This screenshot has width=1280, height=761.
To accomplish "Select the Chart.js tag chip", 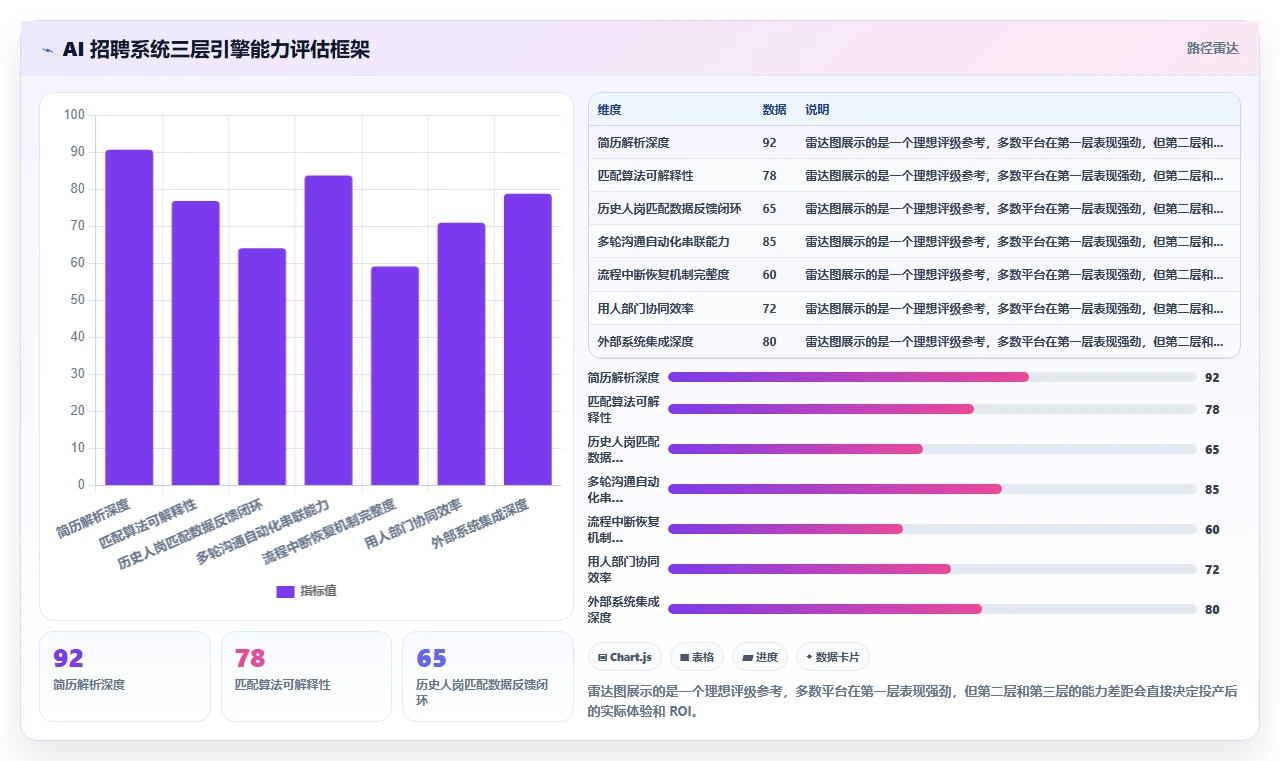I will [624, 657].
